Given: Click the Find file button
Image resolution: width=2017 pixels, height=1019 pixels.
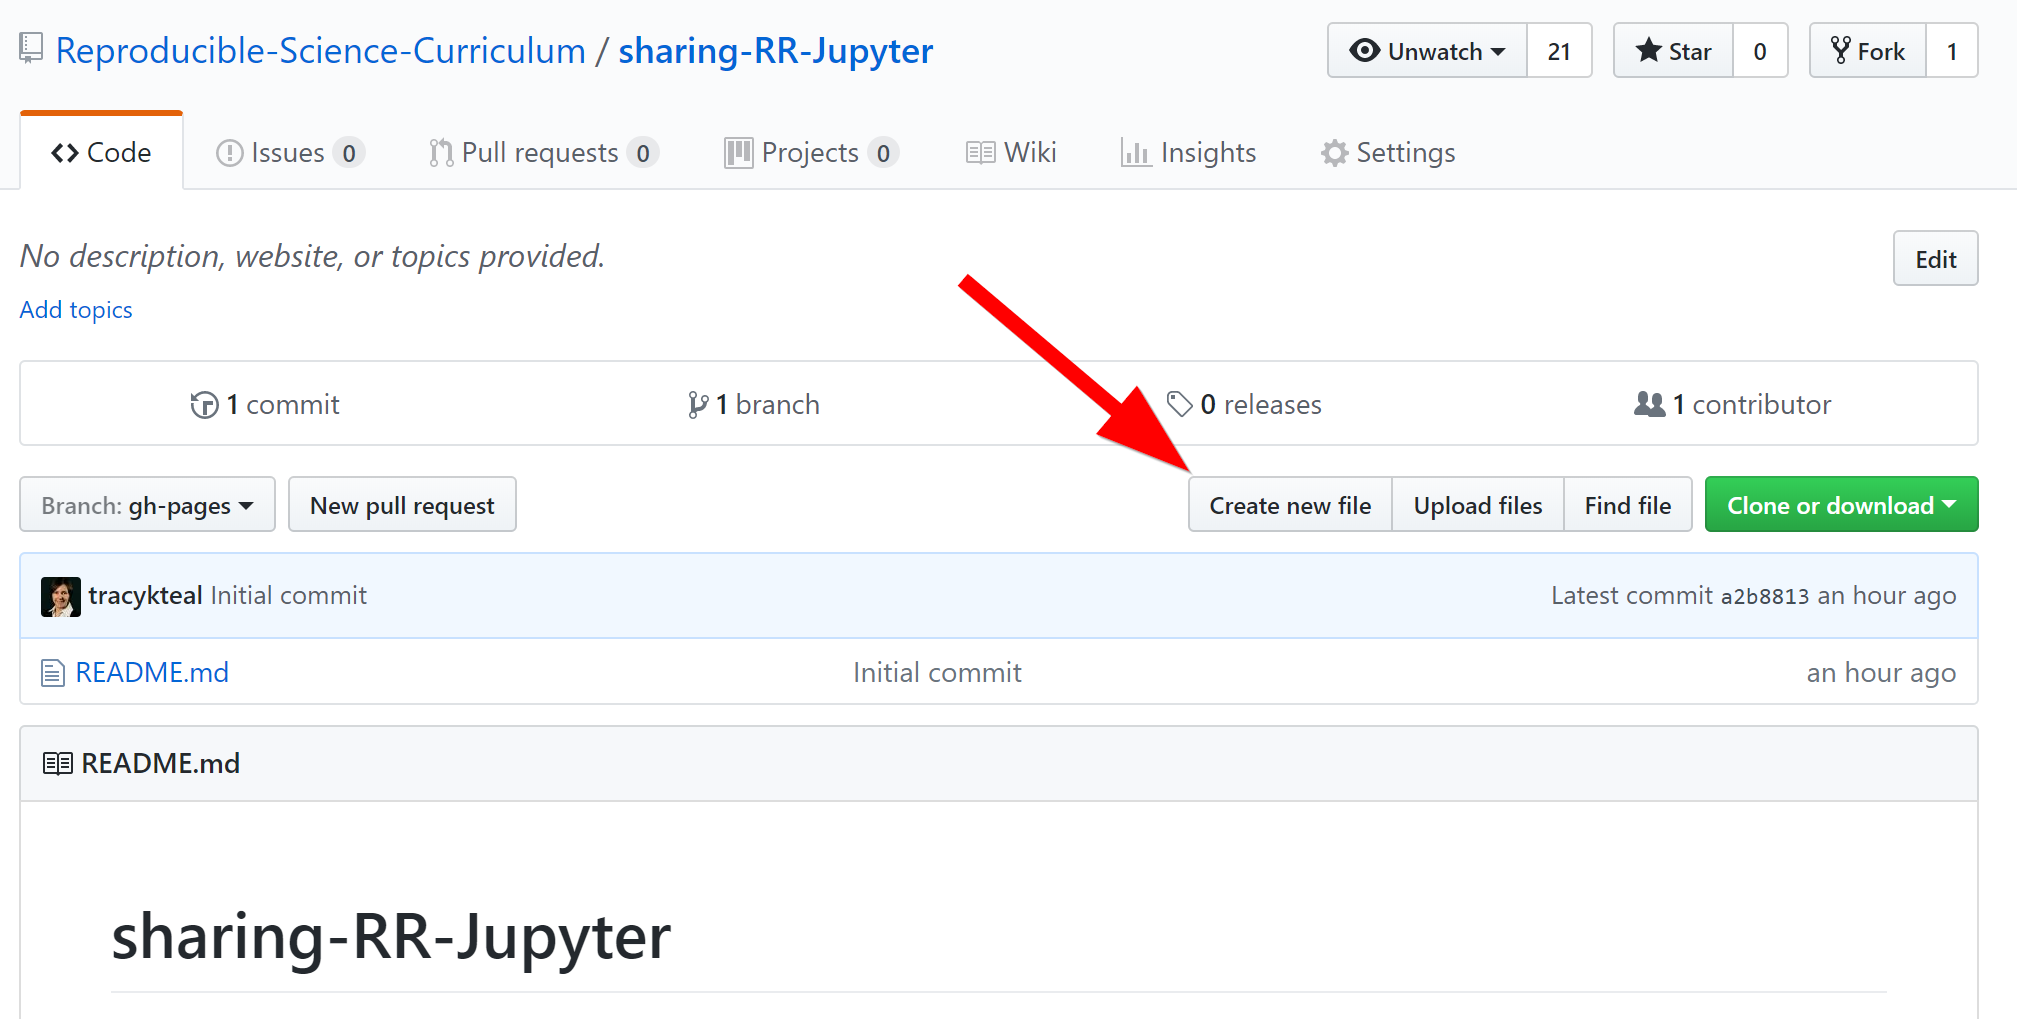Looking at the screenshot, I should 1627,505.
